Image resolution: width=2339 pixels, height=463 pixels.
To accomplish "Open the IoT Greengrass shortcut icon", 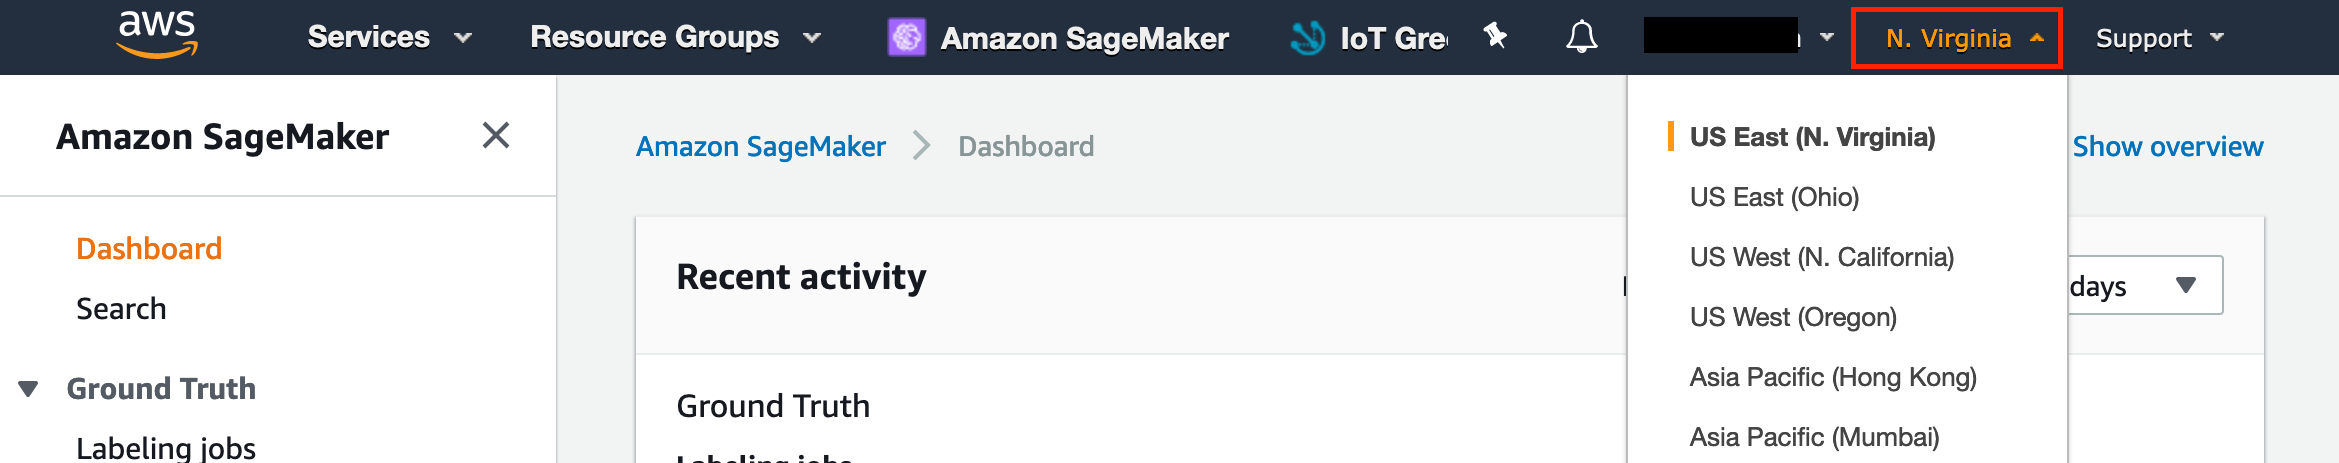I will (1307, 38).
